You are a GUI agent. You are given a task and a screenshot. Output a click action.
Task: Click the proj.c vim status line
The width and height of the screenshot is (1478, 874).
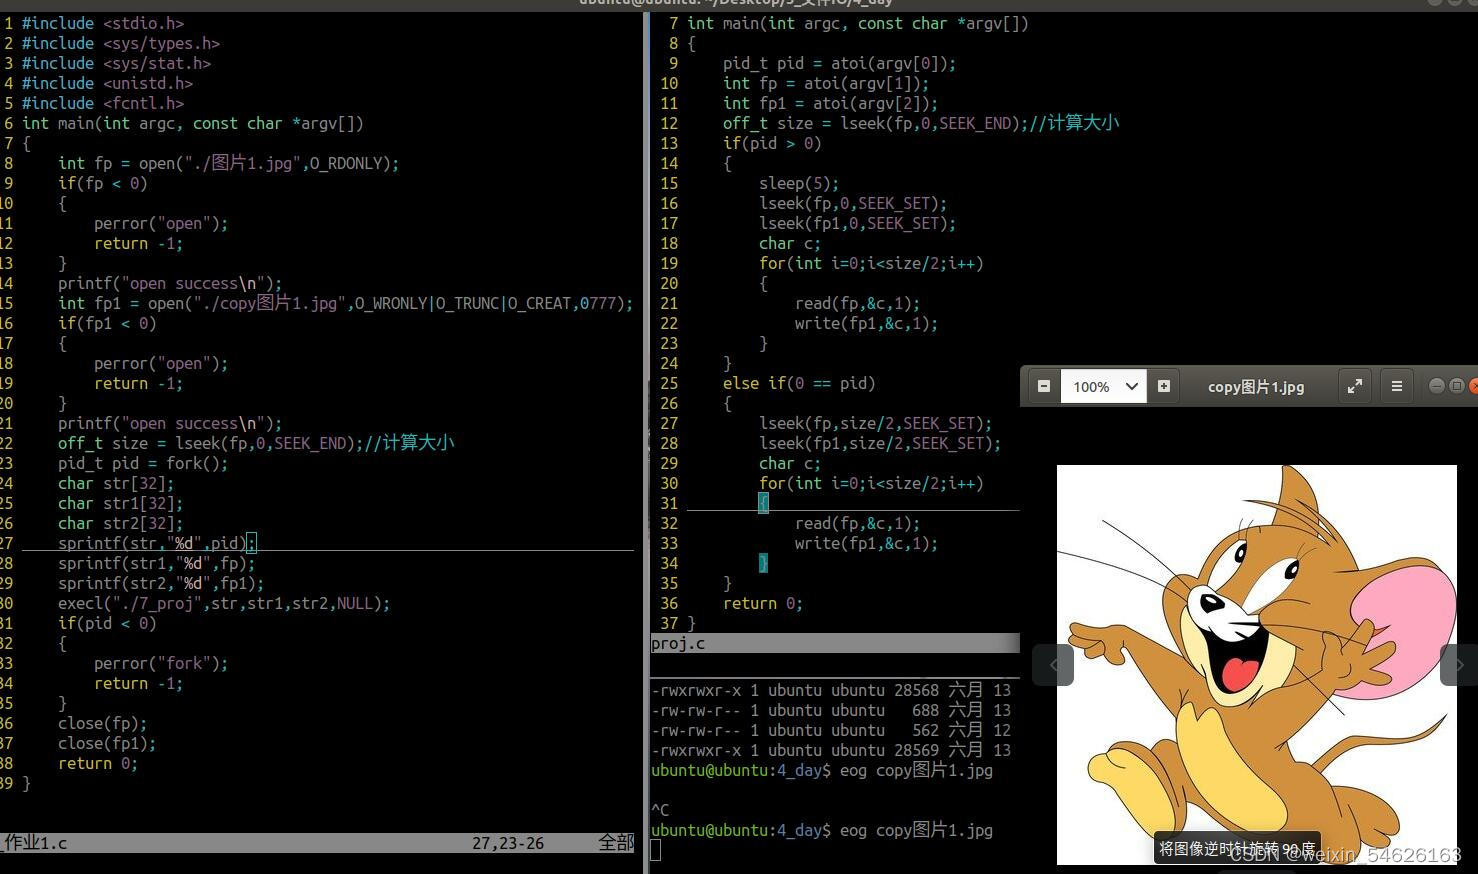pyautogui.click(x=835, y=643)
